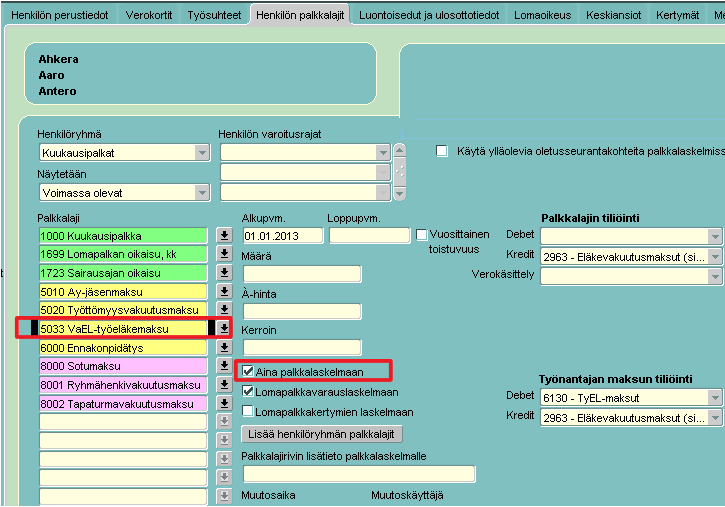This screenshot has width=725, height=507.
Task: Open the Verokäsittely dropdown
Action: [x=715, y=277]
